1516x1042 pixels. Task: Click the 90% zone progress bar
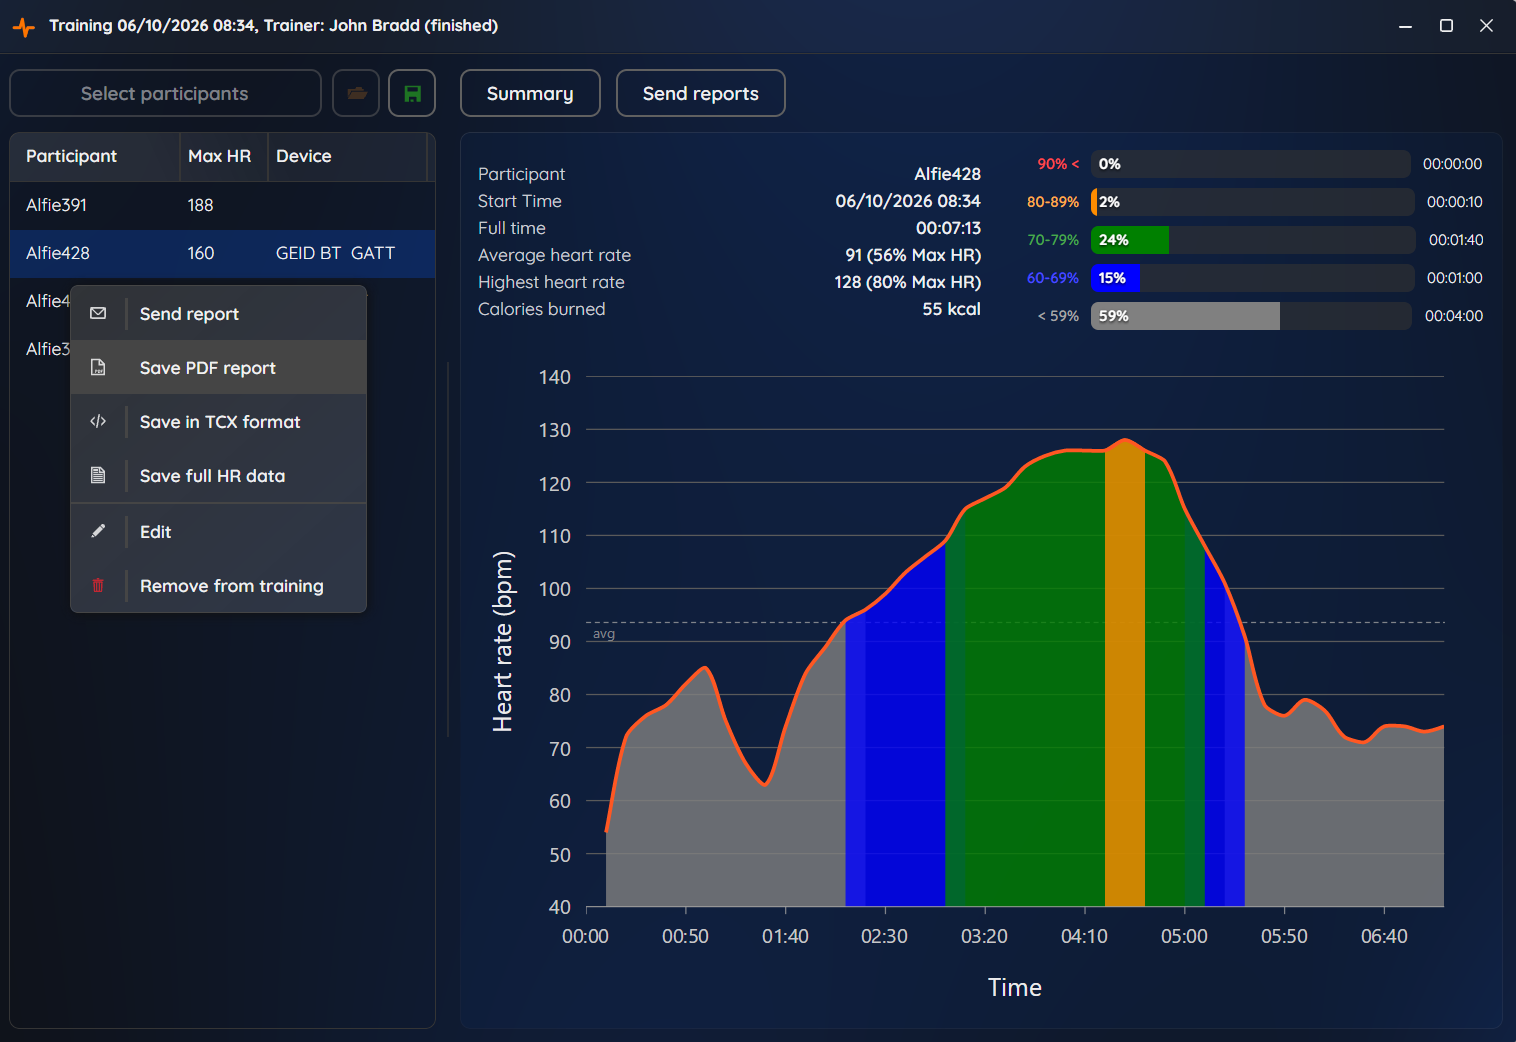[1251, 164]
